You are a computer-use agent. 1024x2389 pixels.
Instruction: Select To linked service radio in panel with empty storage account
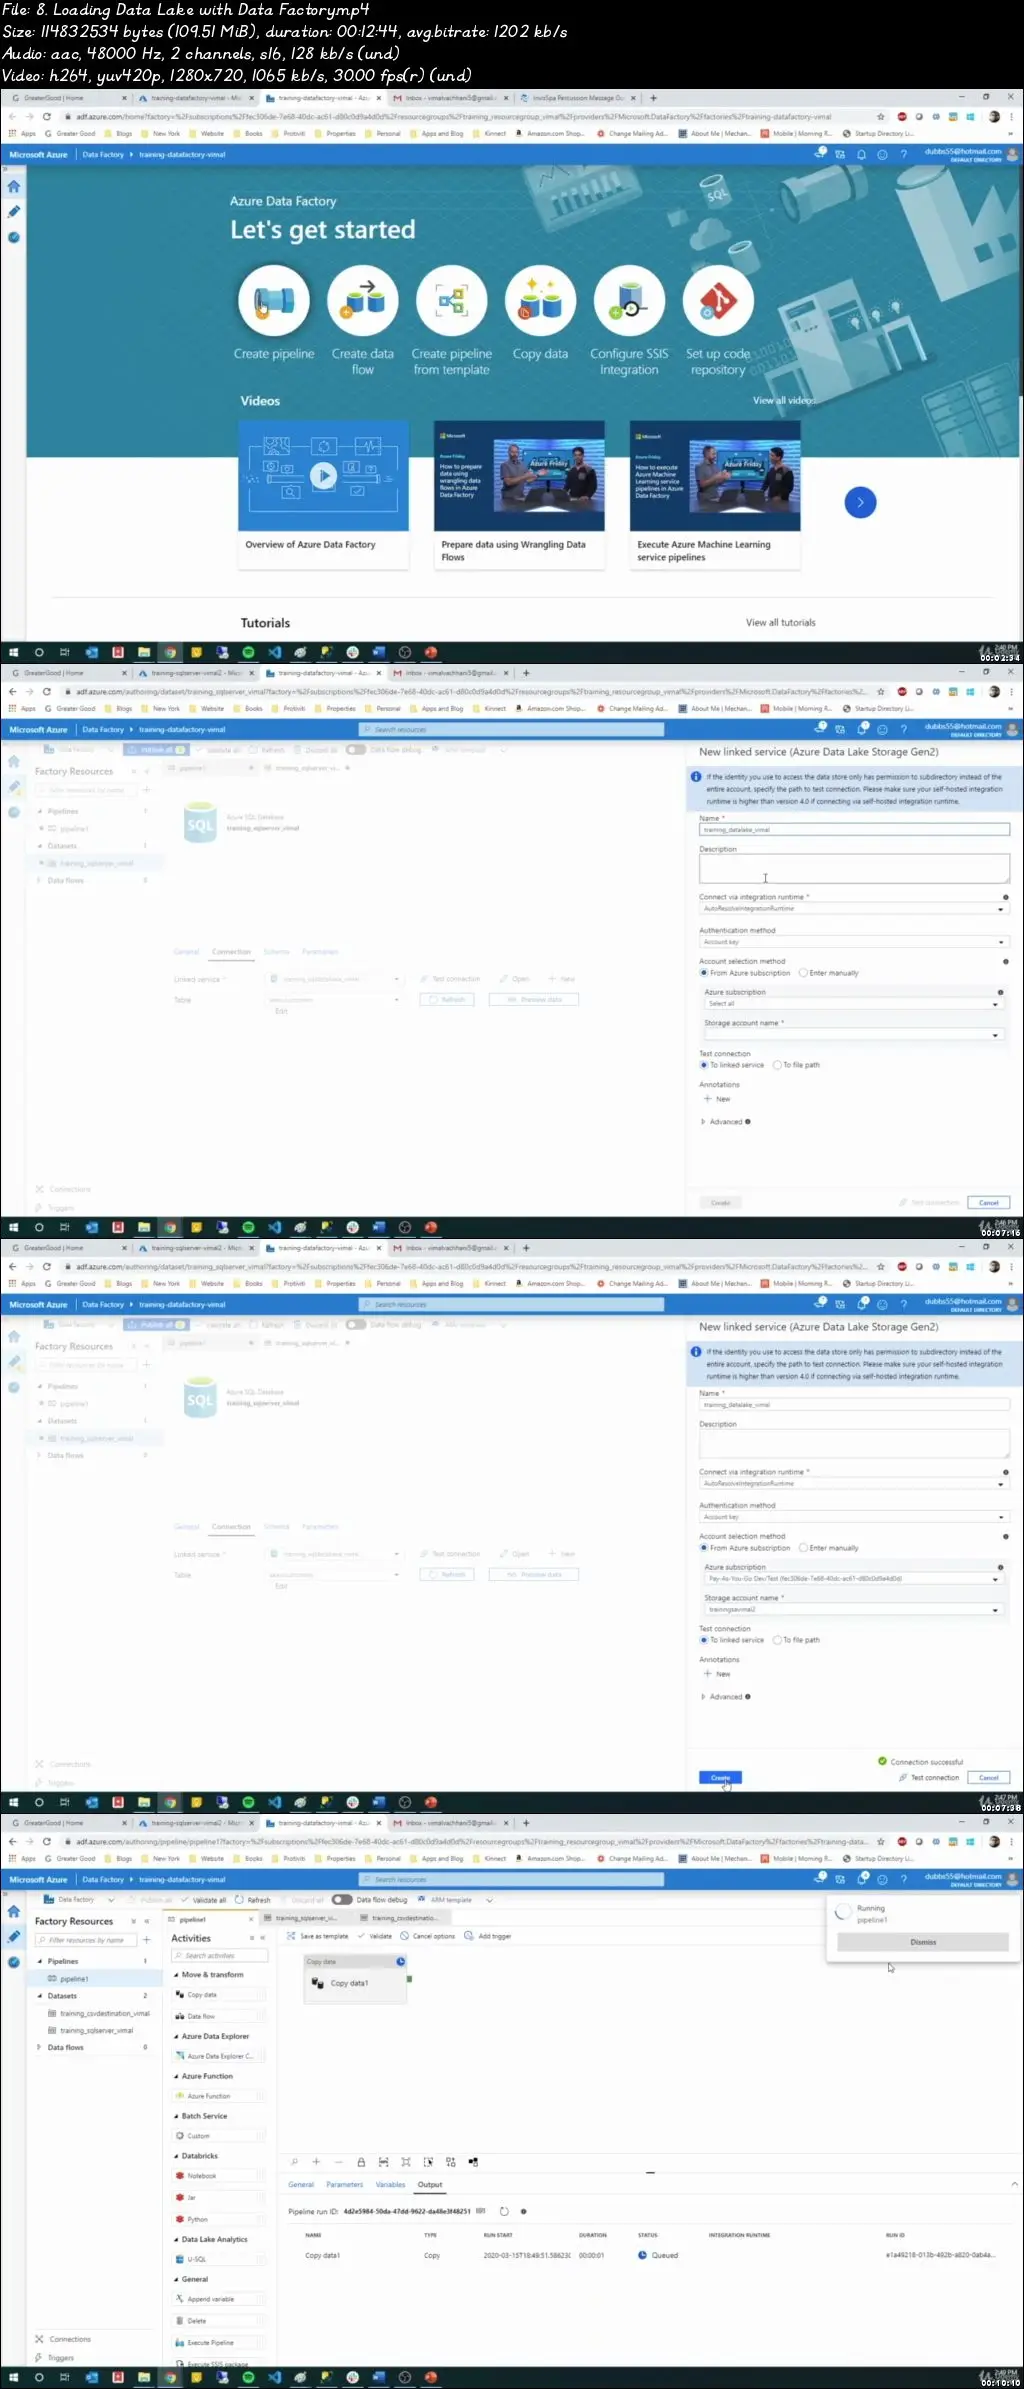(704, 1064)
